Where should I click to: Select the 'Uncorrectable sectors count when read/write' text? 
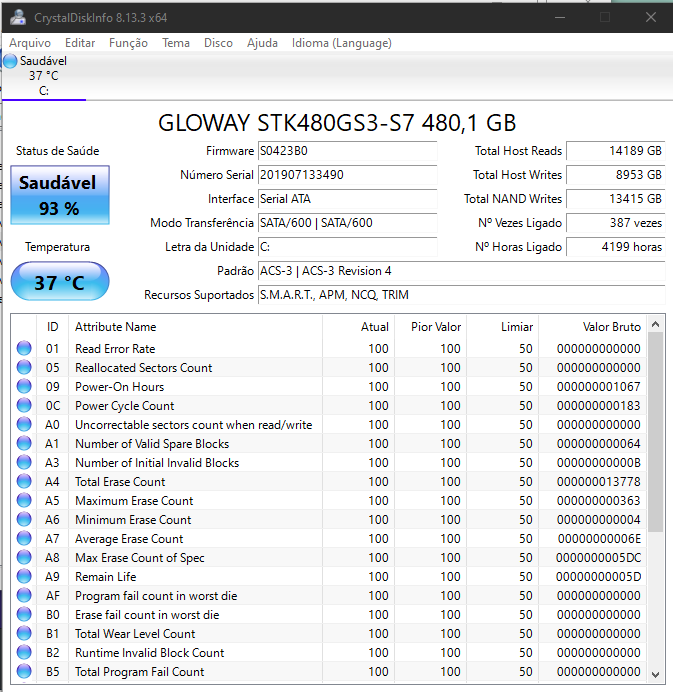click(194, 425)
